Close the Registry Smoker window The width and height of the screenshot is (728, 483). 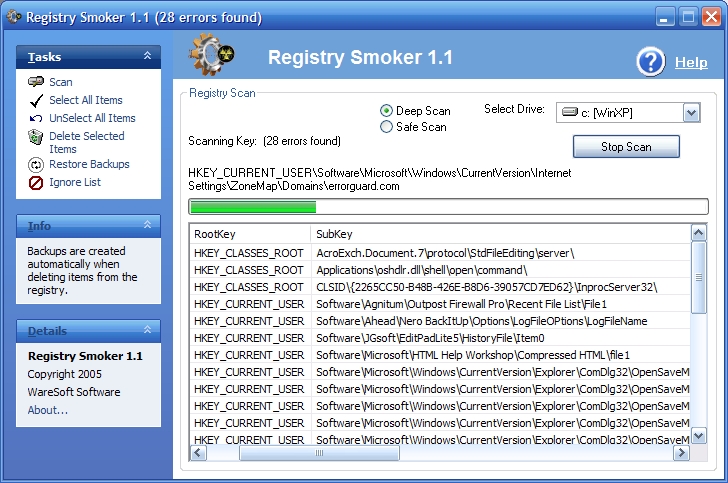[x=712, y=17]
